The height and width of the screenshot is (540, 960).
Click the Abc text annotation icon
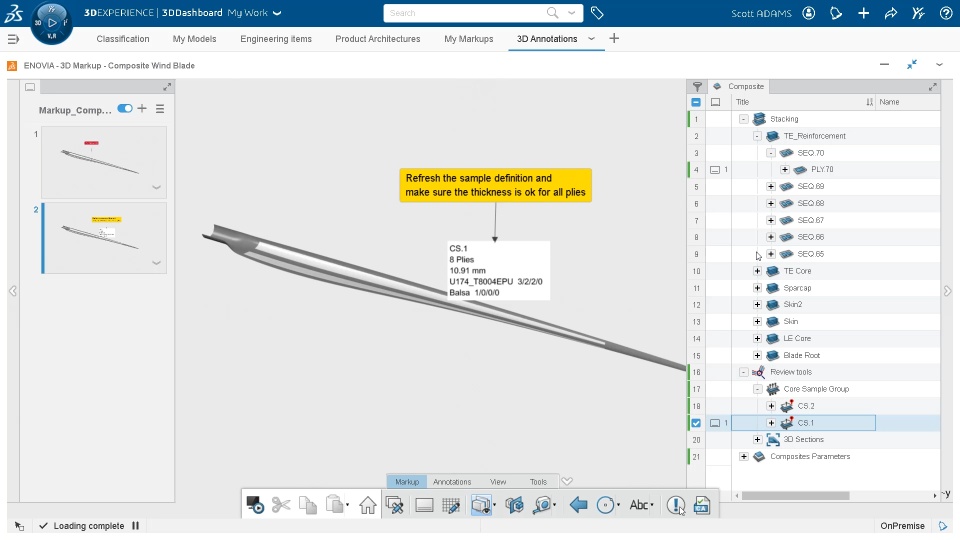click(x=639, y=505)
